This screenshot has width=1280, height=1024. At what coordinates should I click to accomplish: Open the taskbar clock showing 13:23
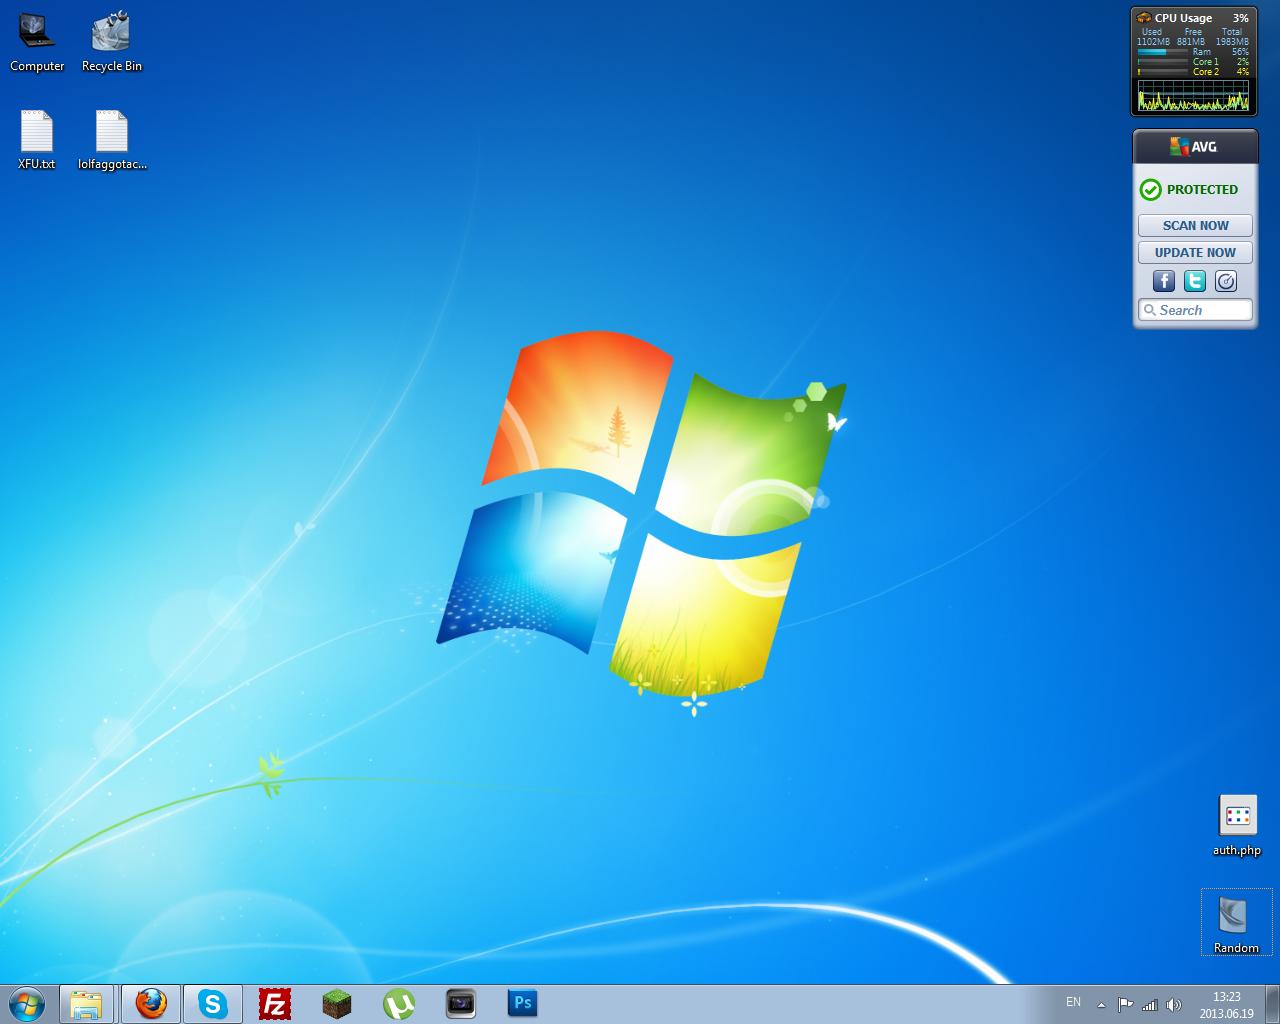coord(1226,1005)
